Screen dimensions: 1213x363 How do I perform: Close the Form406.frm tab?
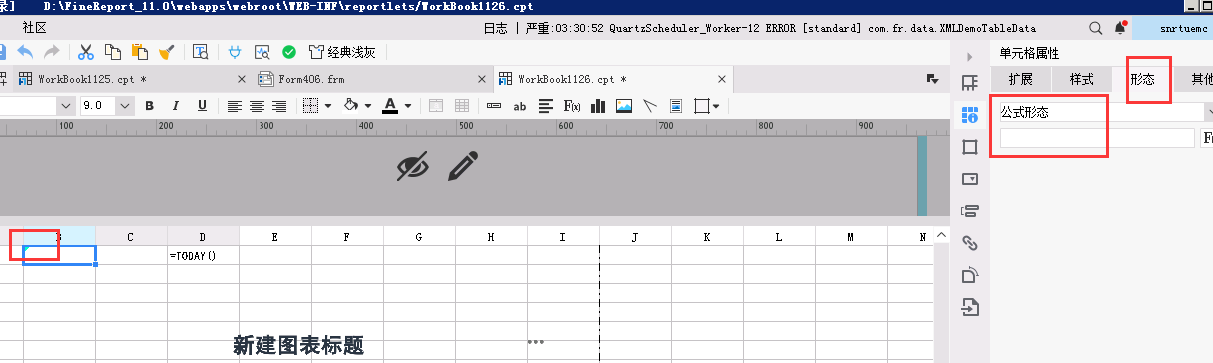[481, 78]
